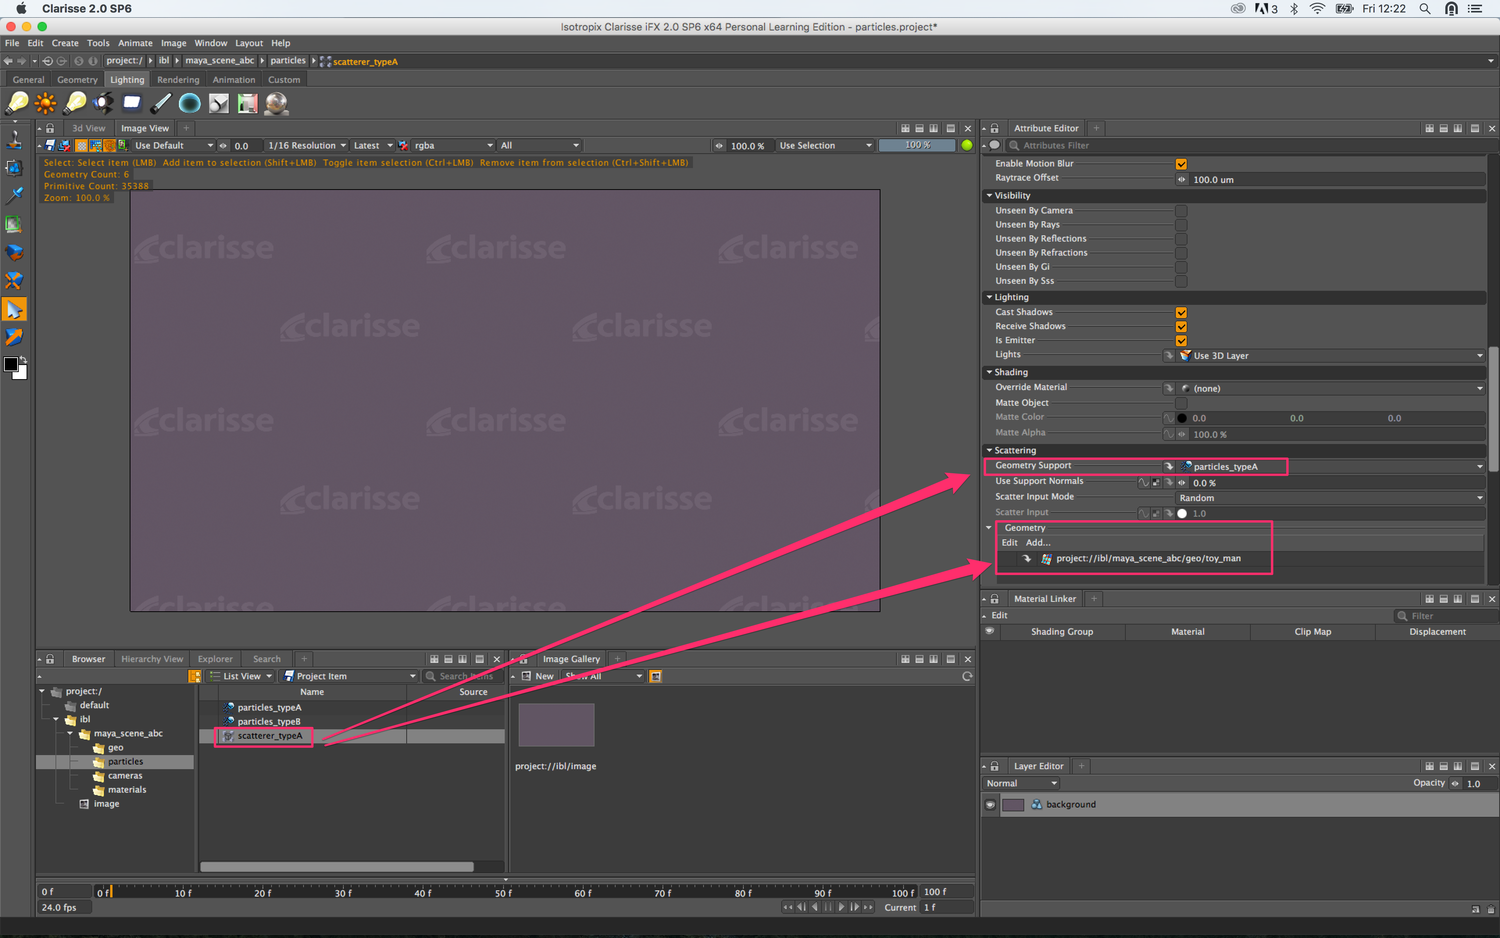Select the translate tool with the orange arrow

tap(14, 338)
